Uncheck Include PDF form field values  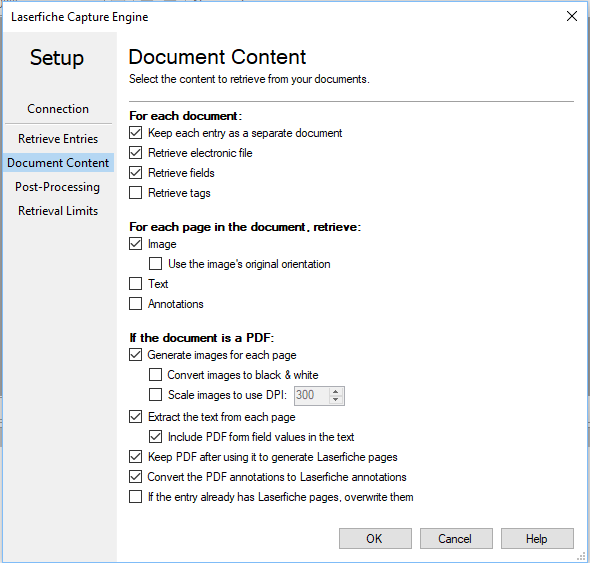(x=155, y=437)
